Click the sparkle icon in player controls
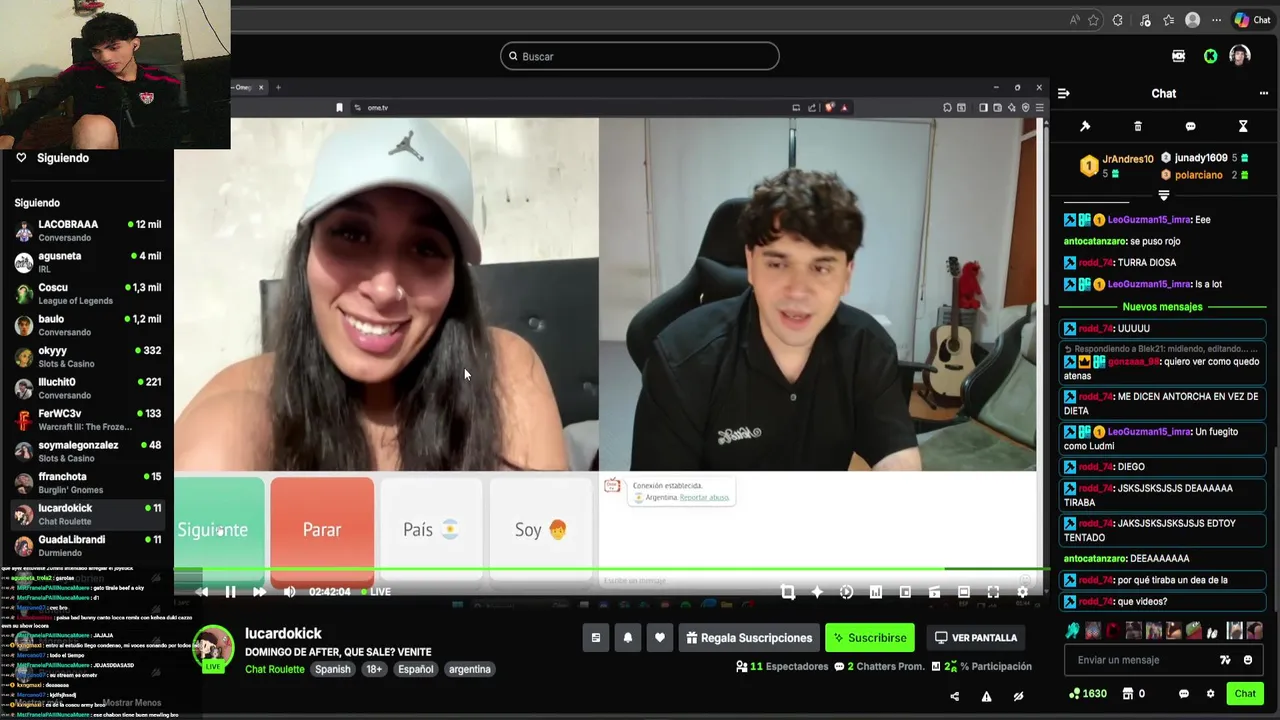 point(817,592)
